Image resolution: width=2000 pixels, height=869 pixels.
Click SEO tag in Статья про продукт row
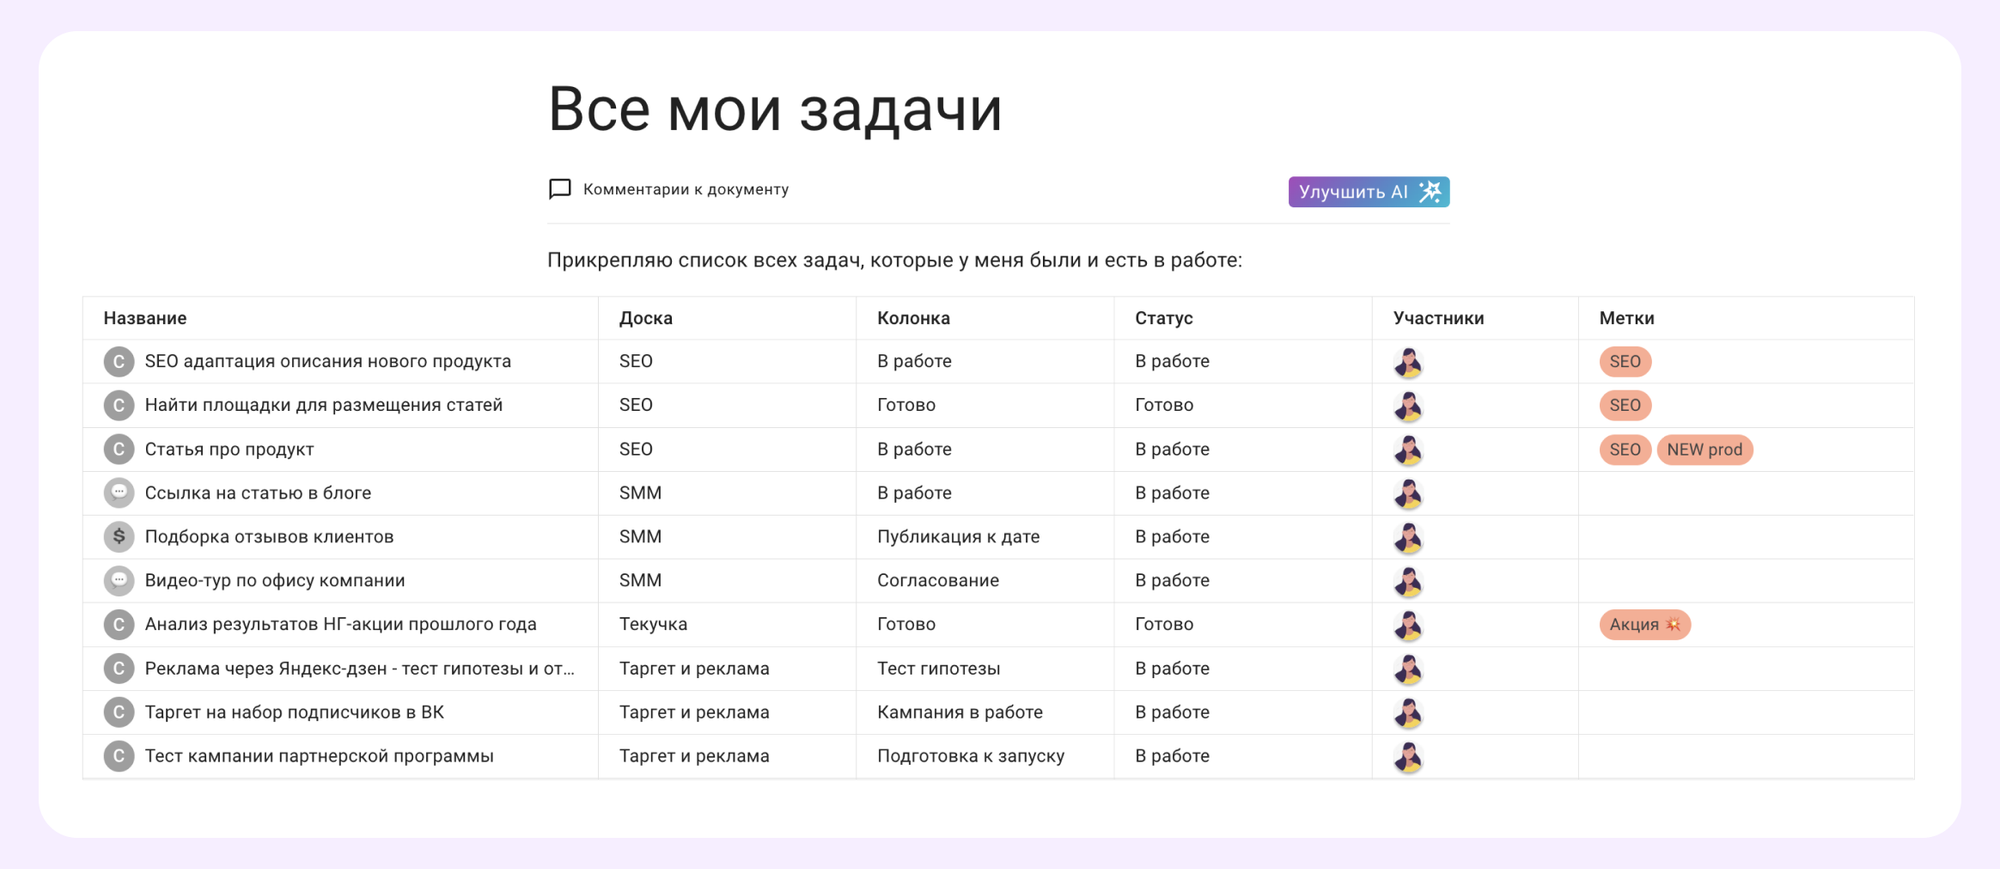tap(1625, 449)
